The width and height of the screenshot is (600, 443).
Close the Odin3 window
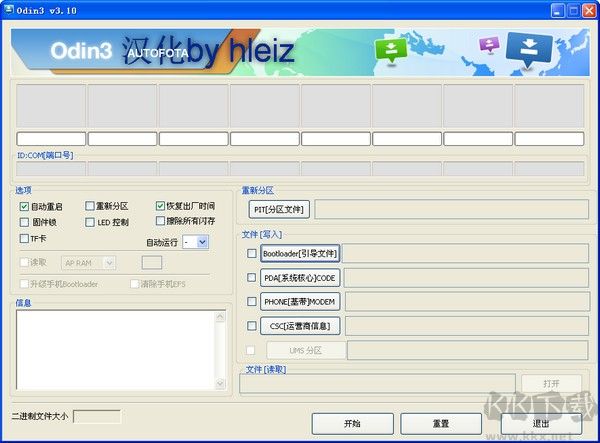[x=589, y=11]
